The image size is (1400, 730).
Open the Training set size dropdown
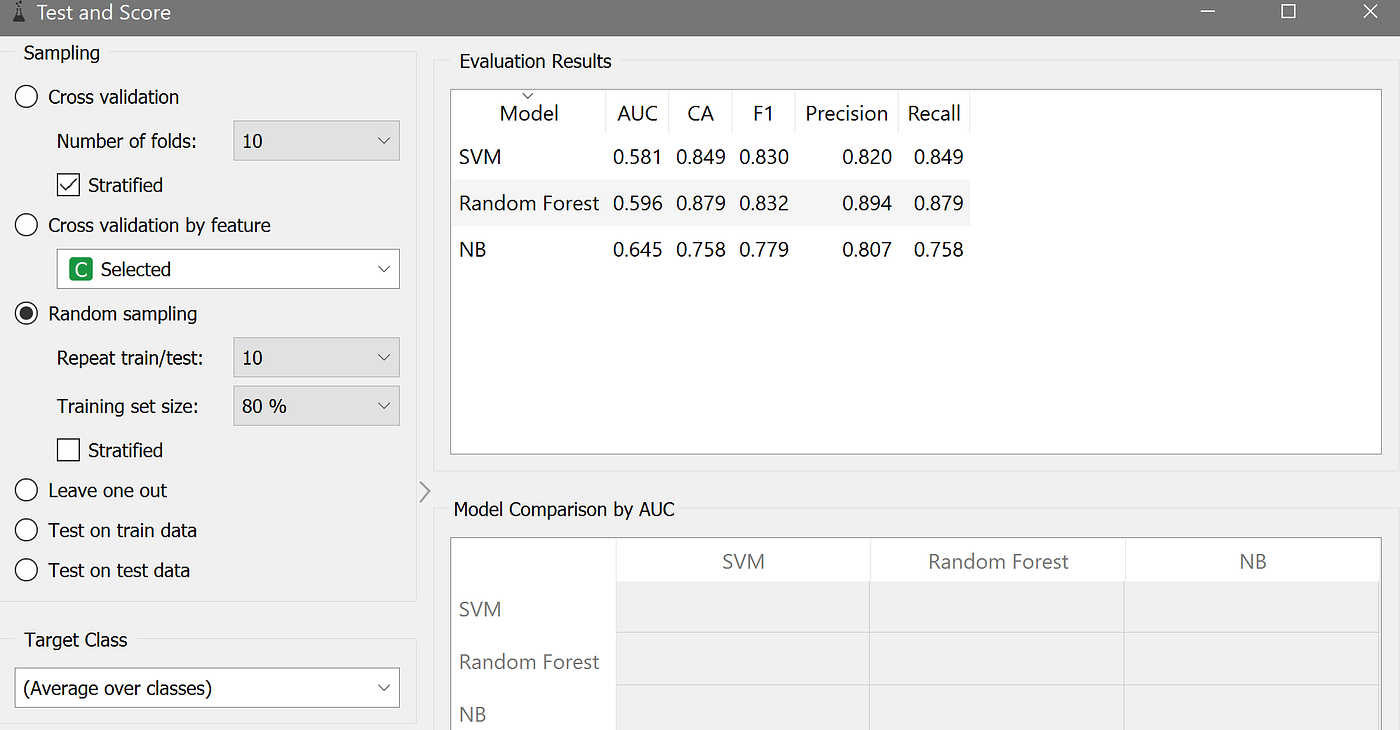316,406
